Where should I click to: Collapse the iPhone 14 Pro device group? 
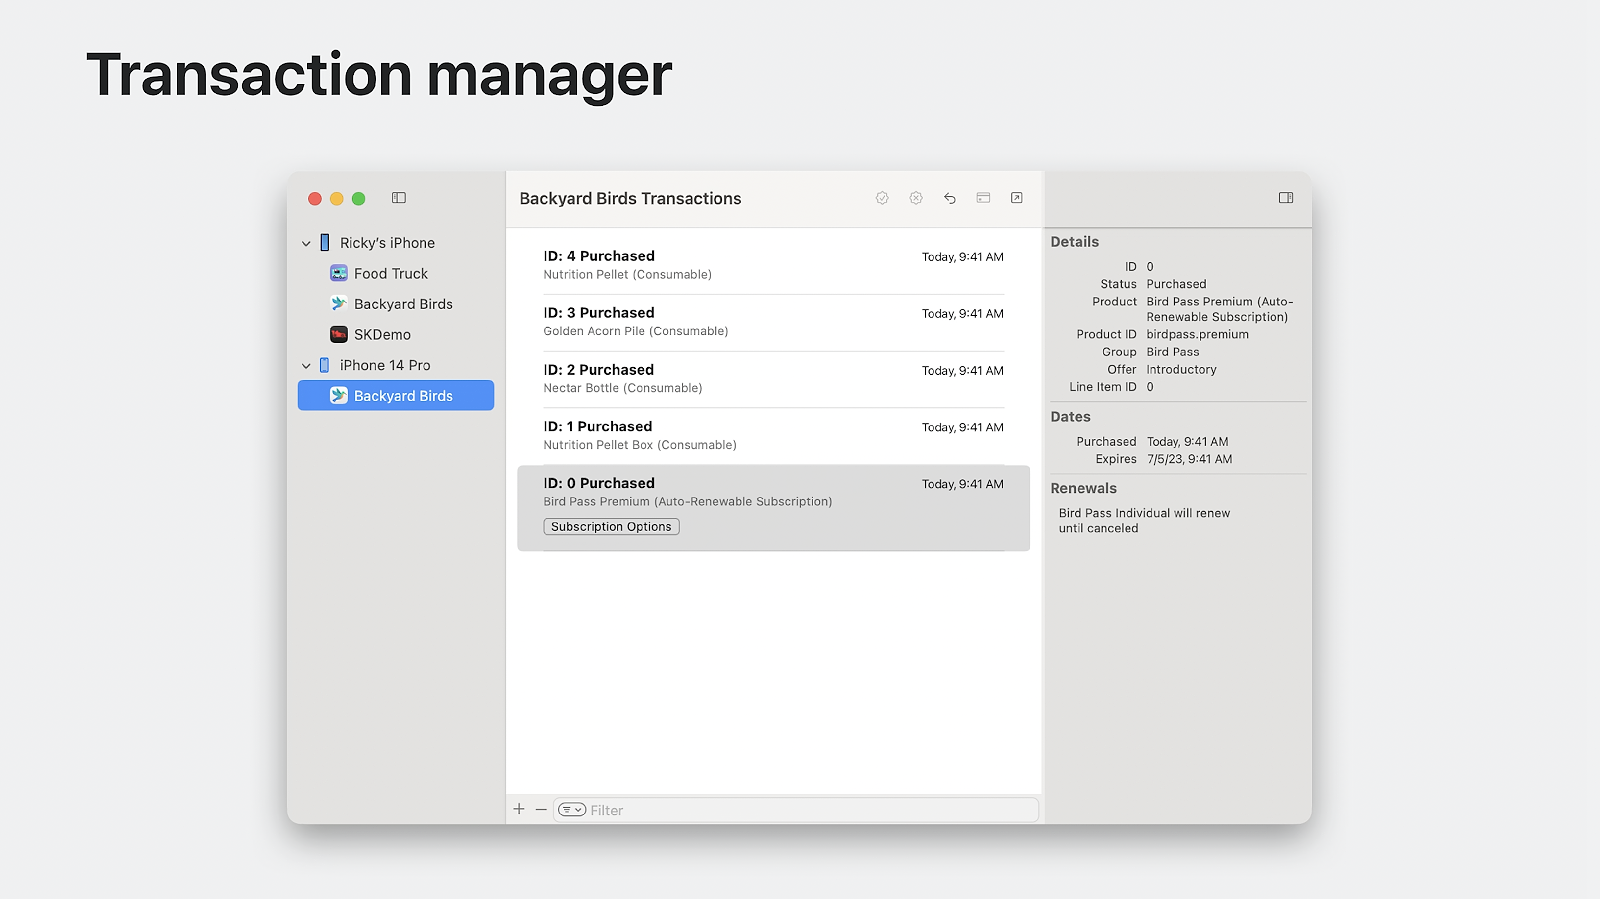point(306,366)
